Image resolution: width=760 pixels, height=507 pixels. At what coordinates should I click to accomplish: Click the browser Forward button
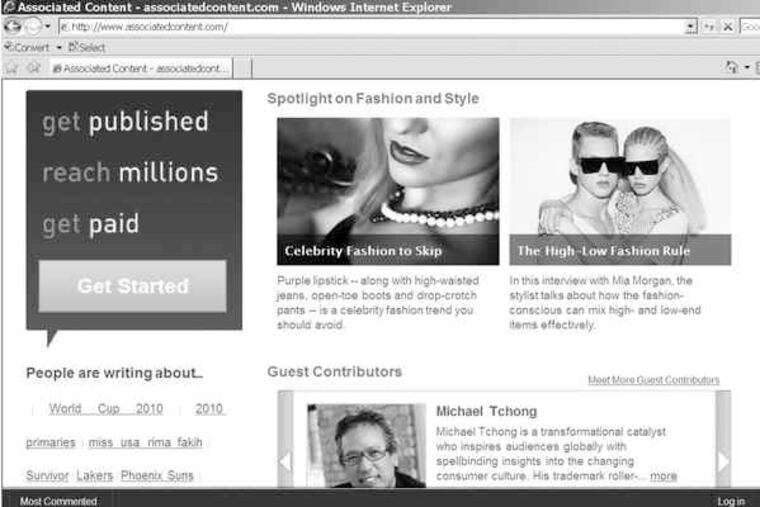click(32, 27)
